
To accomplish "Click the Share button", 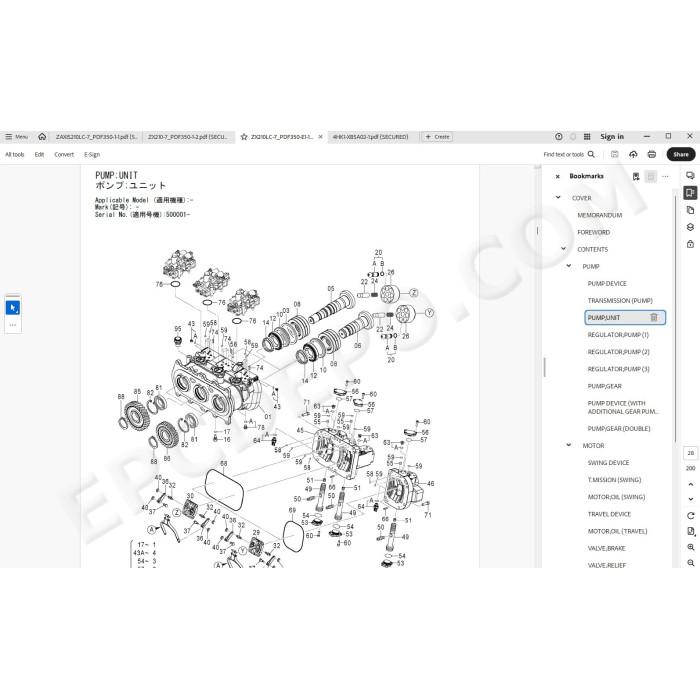I will (x=681, y=154).
